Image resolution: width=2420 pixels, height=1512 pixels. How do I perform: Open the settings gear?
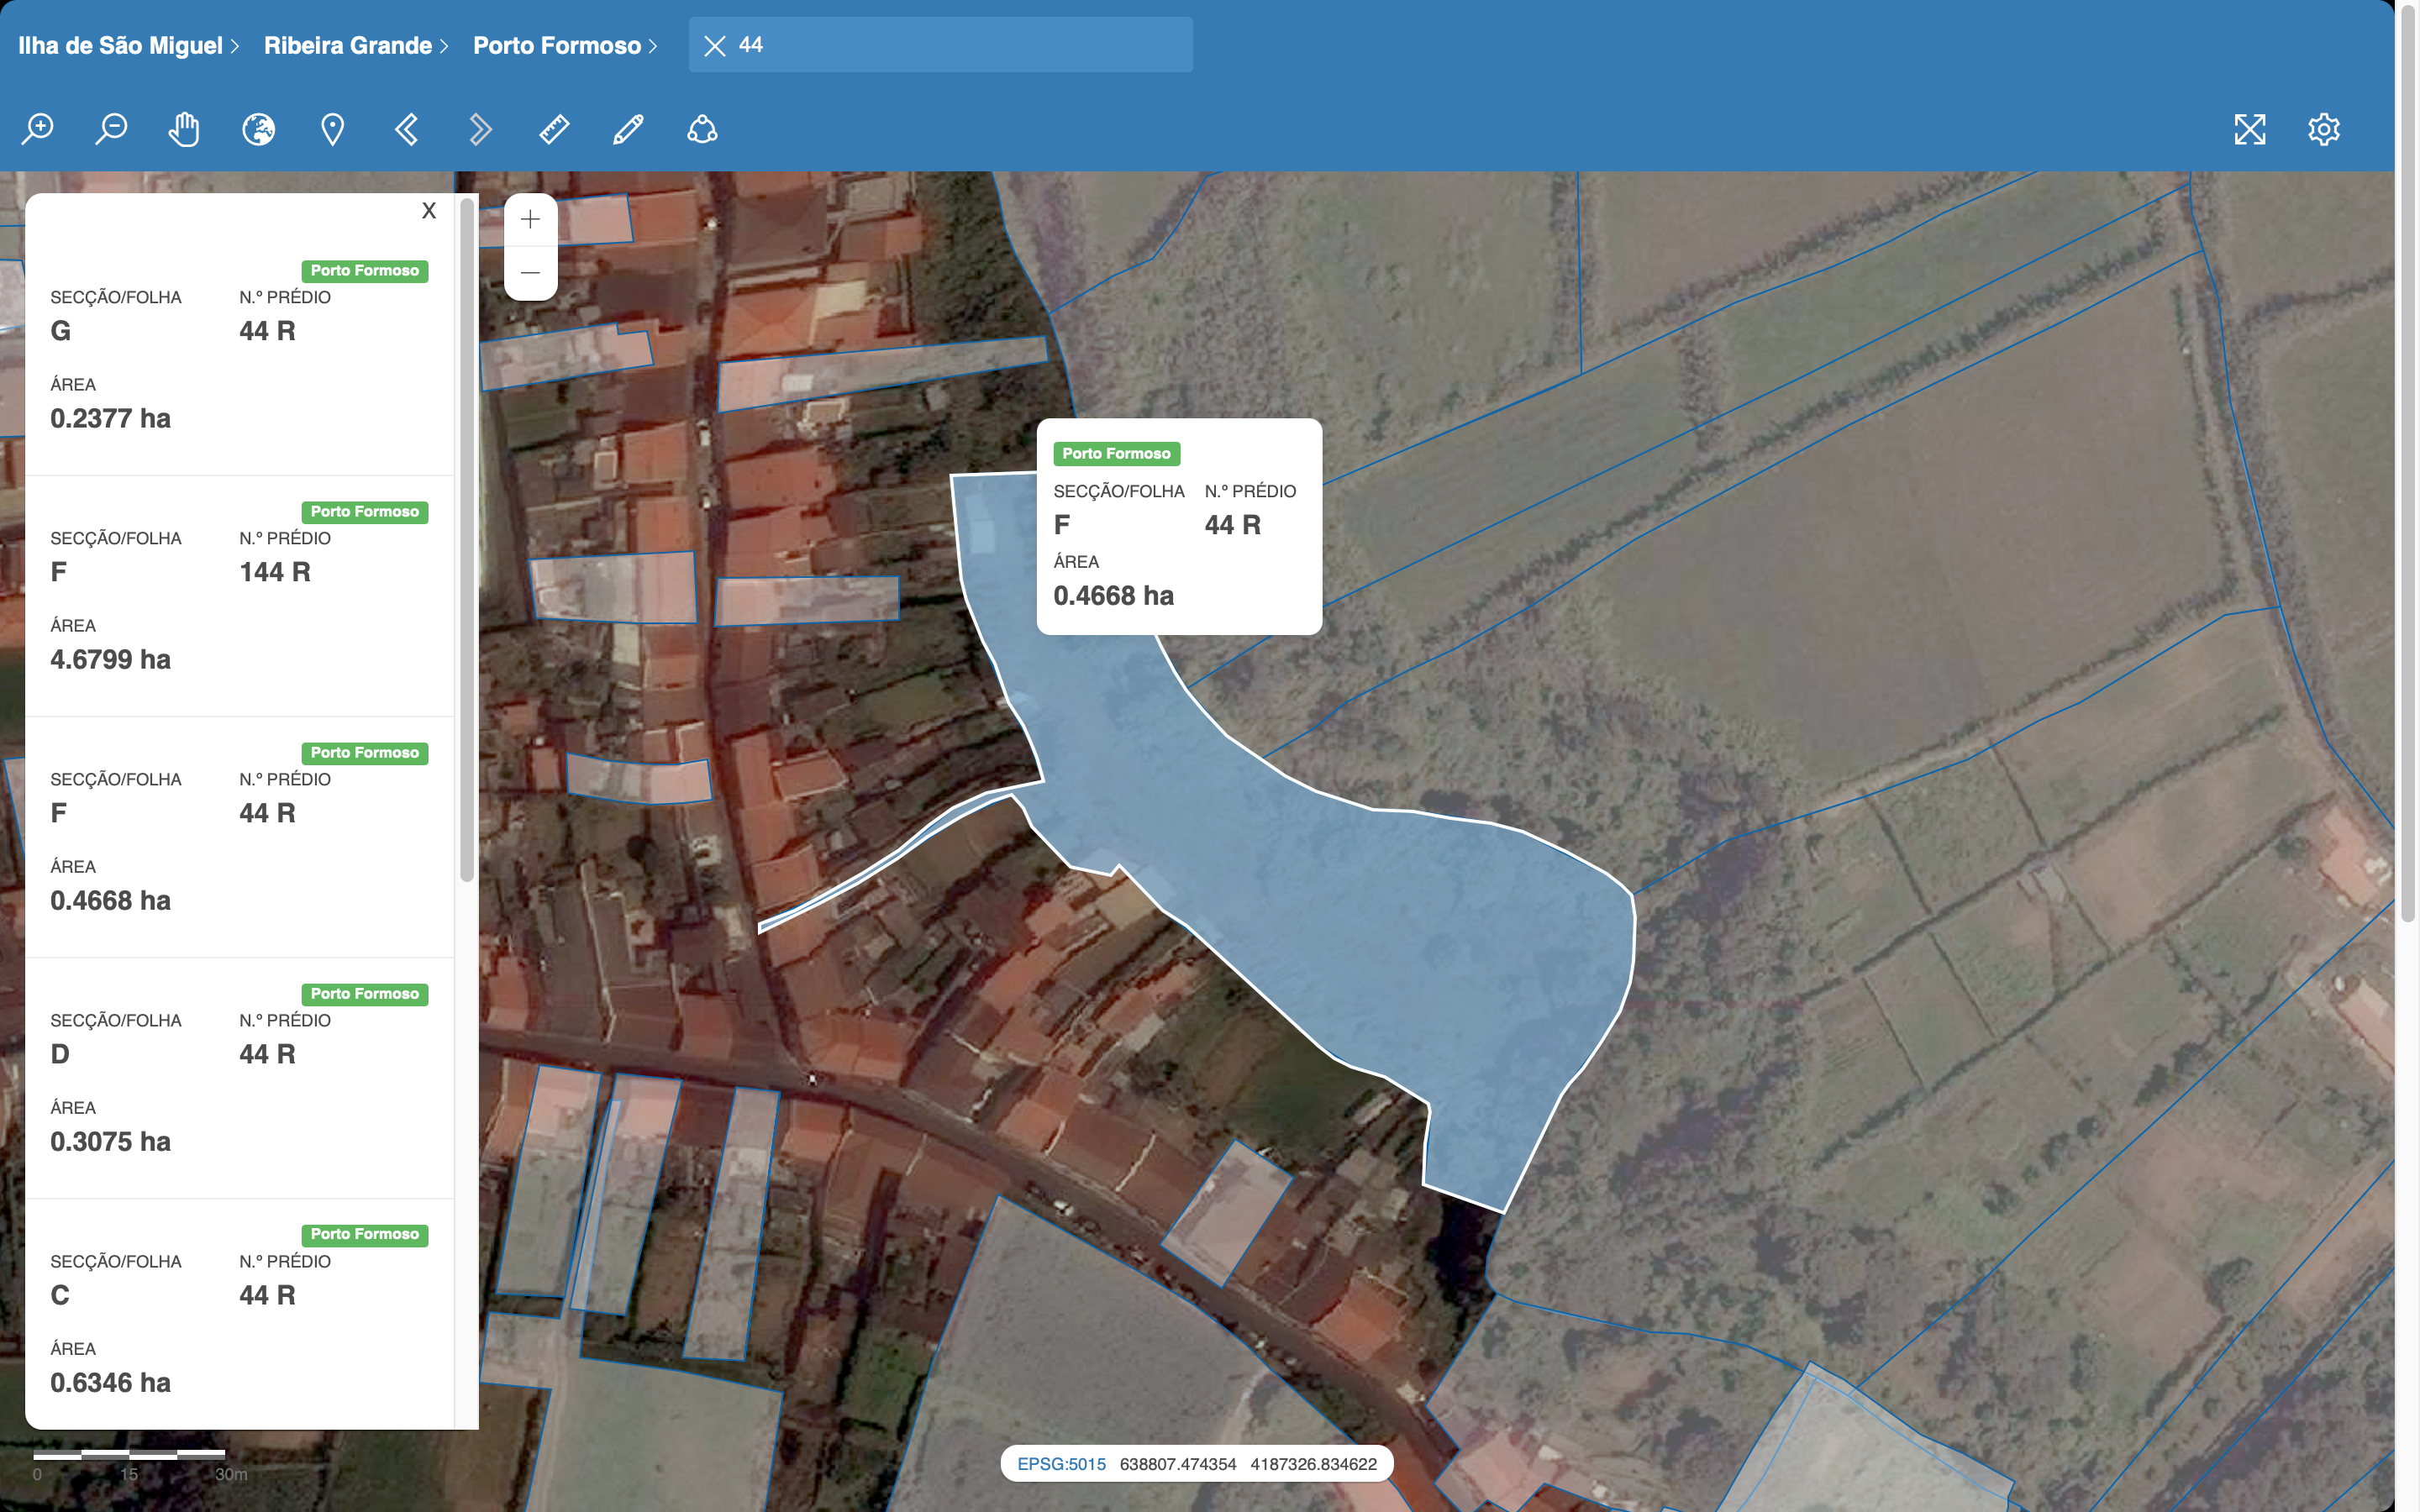pos(2323,129)
